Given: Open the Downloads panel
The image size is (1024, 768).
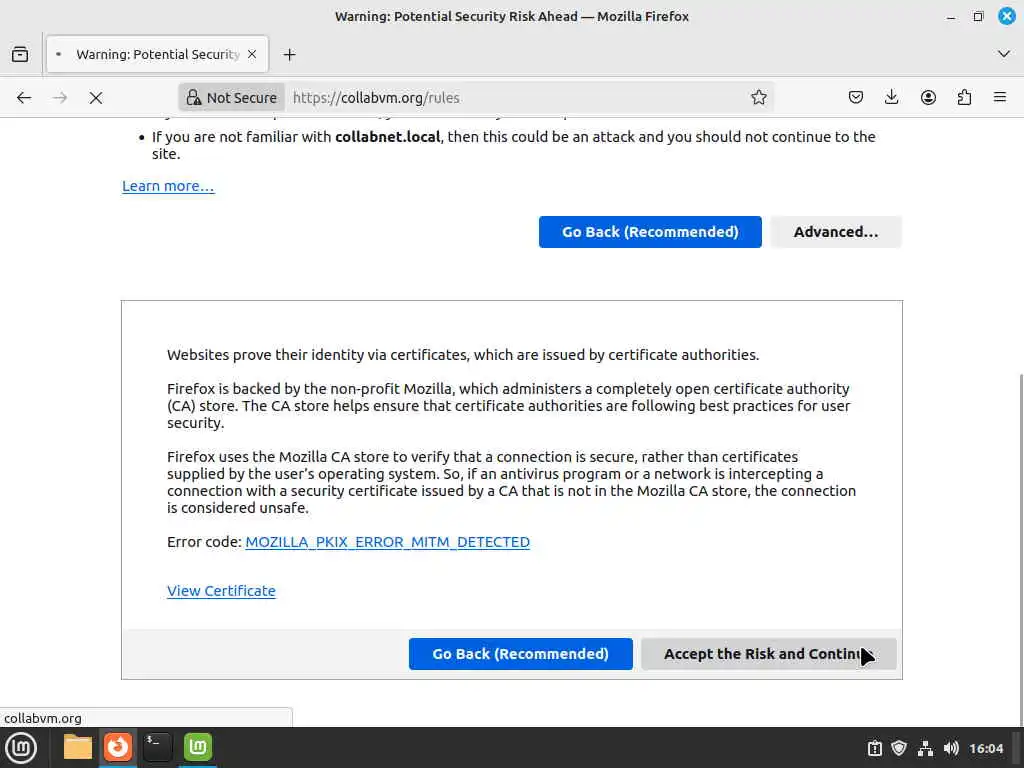Looking at the screenshot, I should pyautogui.click(x=891, y=98).
